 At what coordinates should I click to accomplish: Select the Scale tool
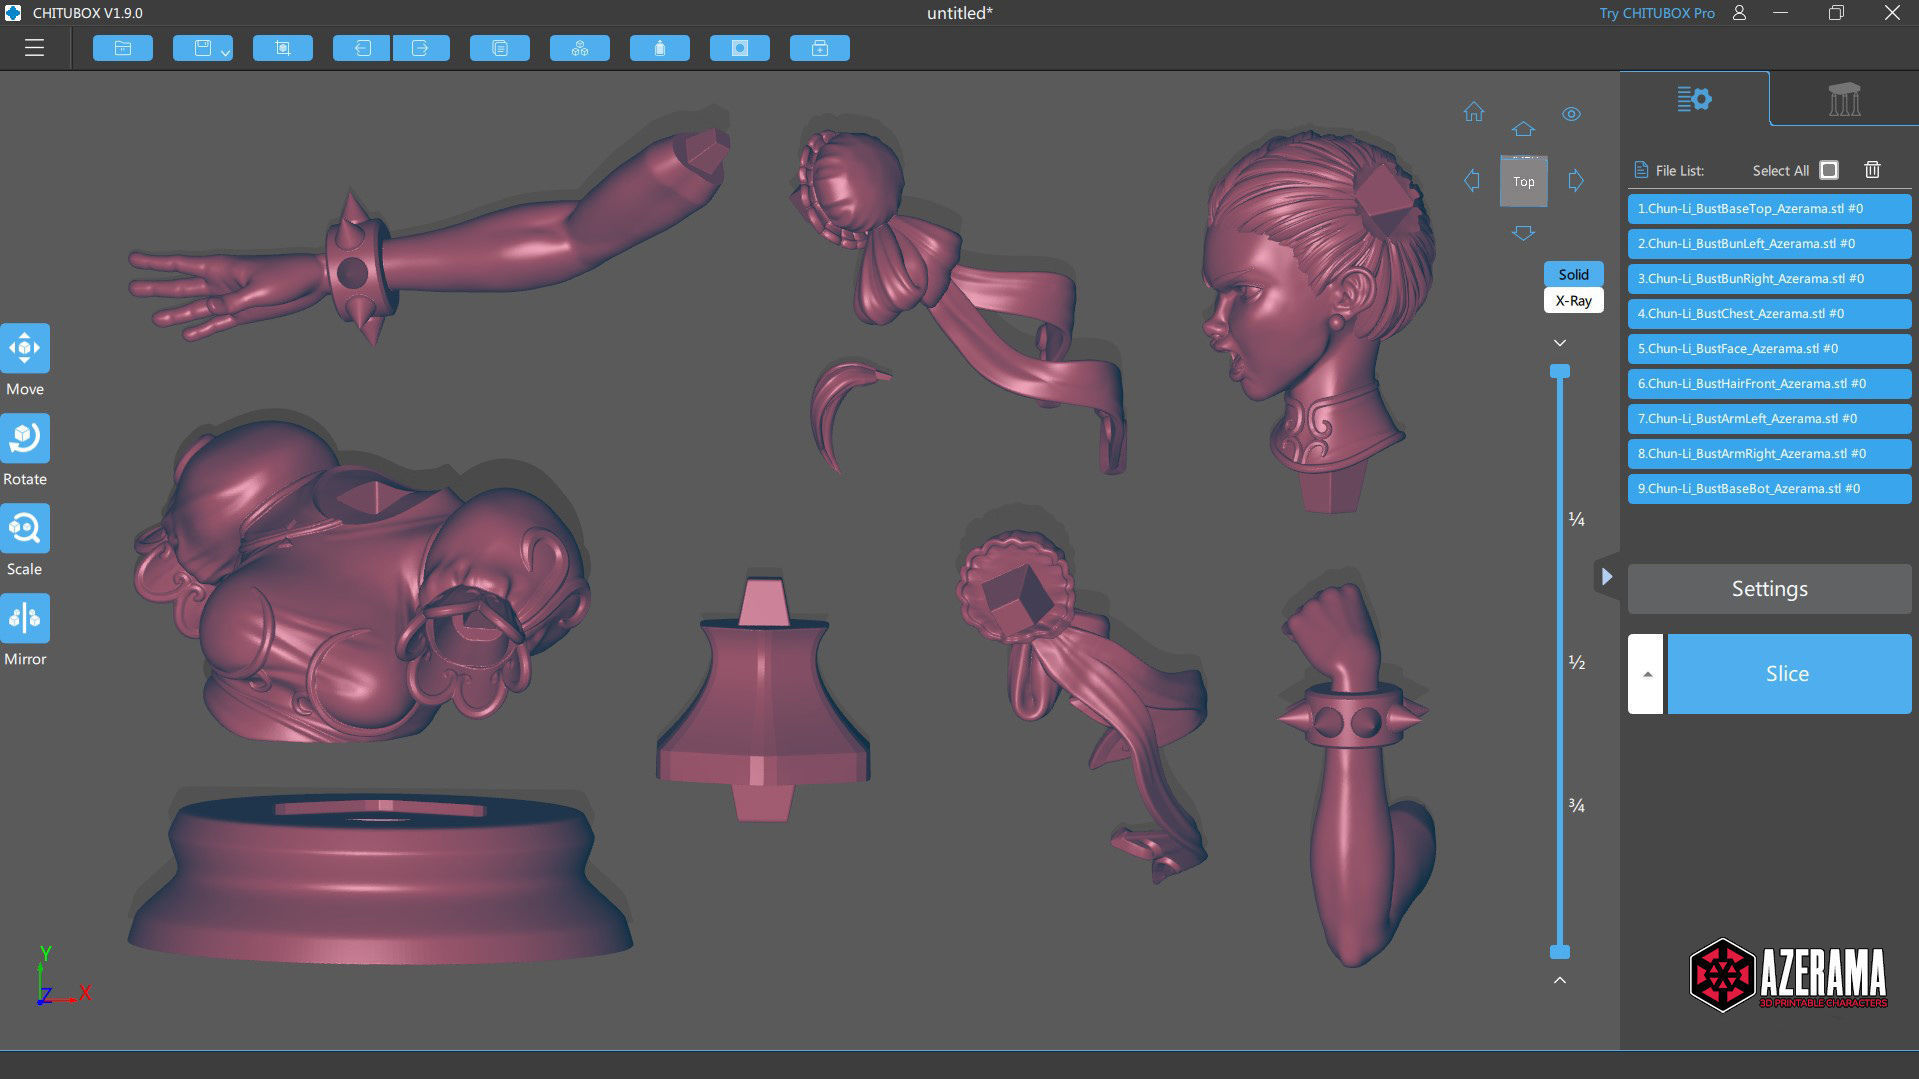point(25,528)
